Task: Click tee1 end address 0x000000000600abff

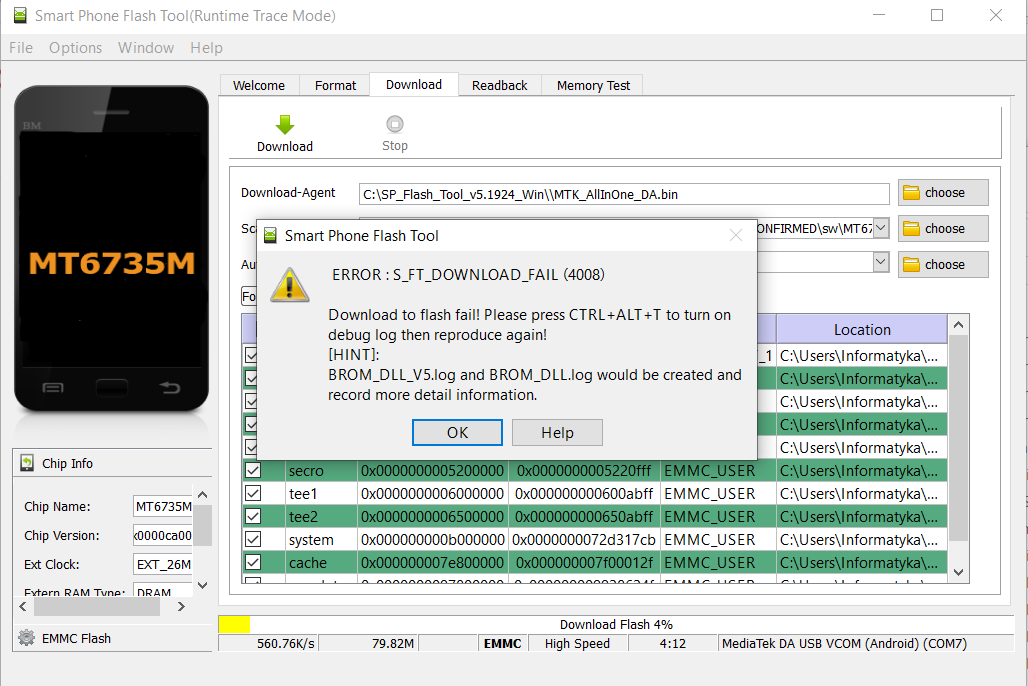Action: tap(584, 494)
